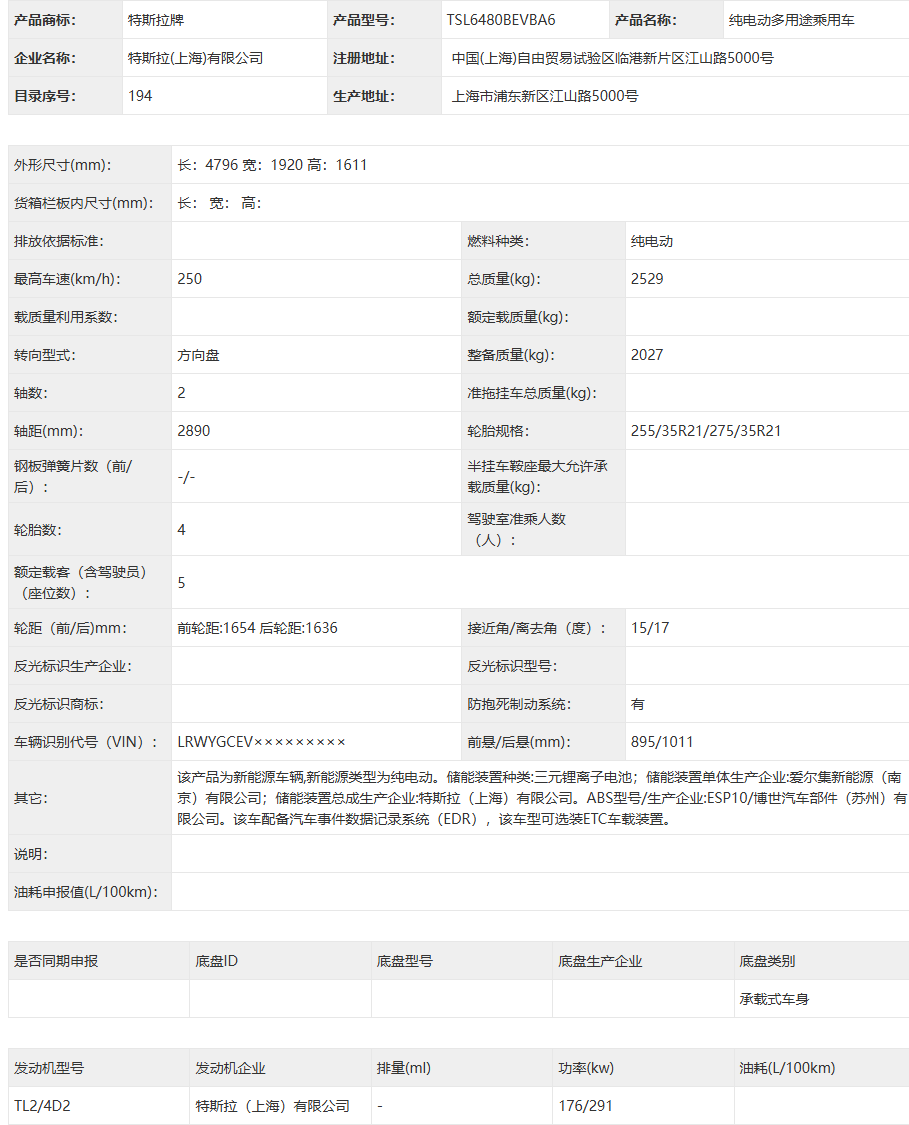Click the 车辆识别代号（VIN） label

(x=86, y=742)
